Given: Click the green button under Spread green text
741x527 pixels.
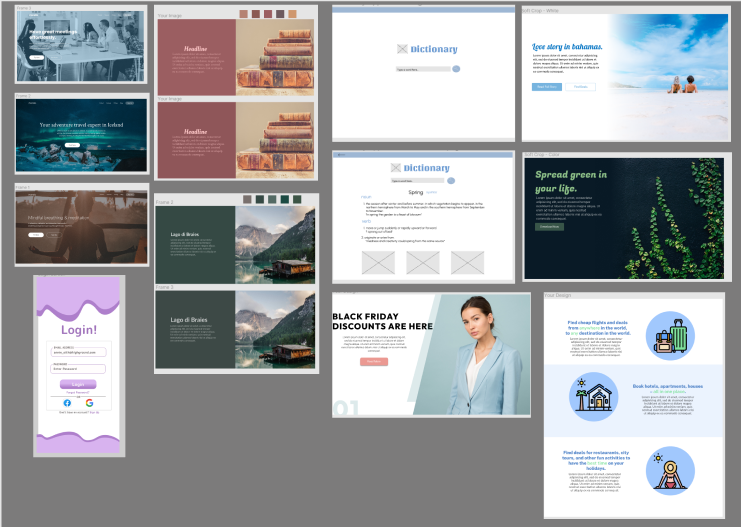Looking at the screenshot, I should [x=549, y=227].
